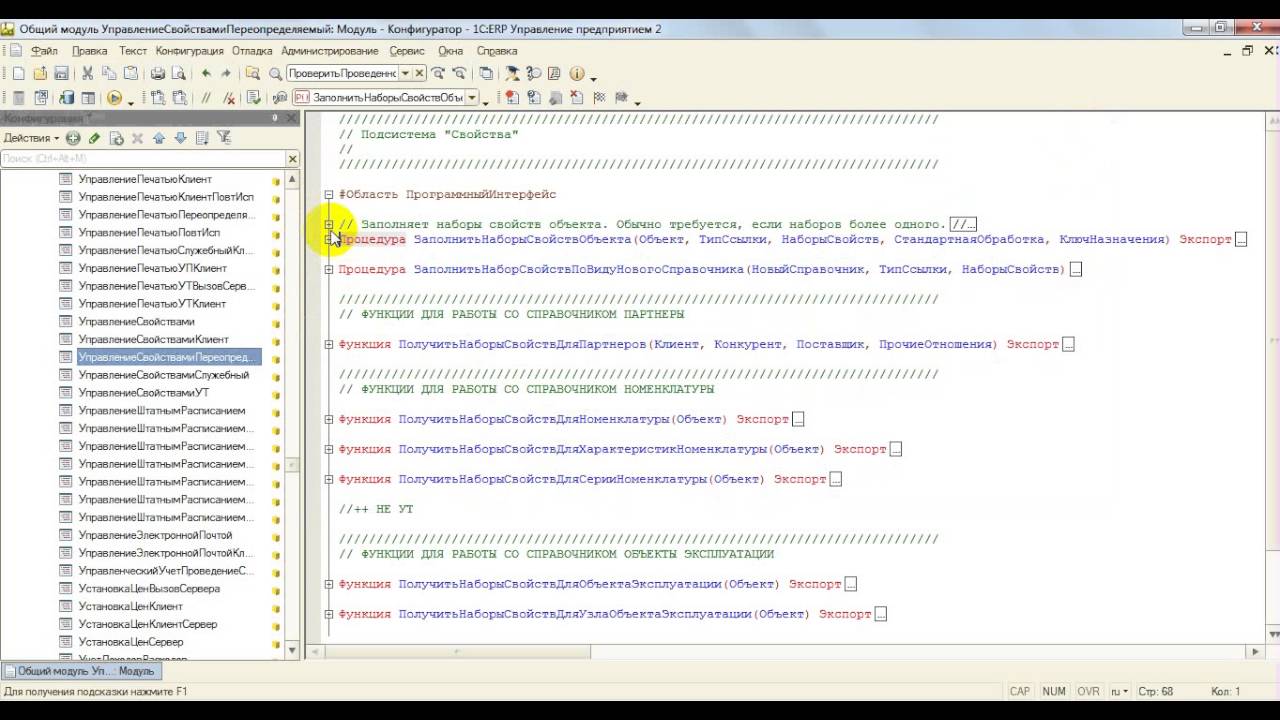Image resolution: width=1280 pixels, height=720 pixels.
Task: Click the Paste clipboard icon
Action: 130,73
